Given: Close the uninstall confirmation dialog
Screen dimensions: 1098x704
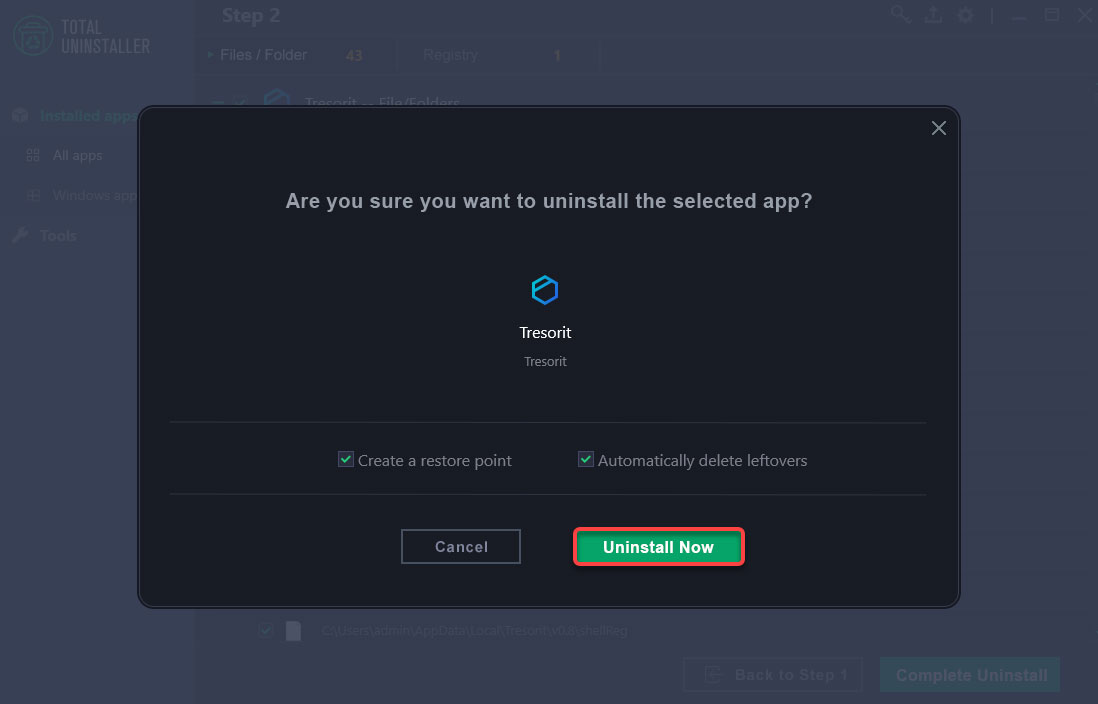Looking at the screenshot, I should 938,128.
